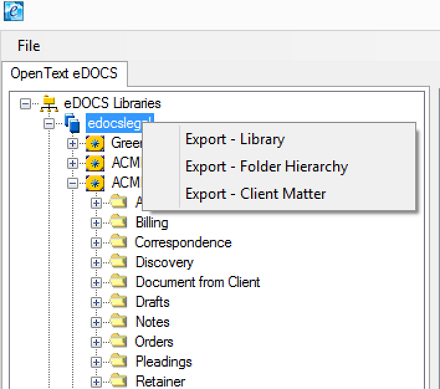Select the edocslegal library label
Image resolution: width=440 pixels, height=389 pixels.
pos(114,123)
